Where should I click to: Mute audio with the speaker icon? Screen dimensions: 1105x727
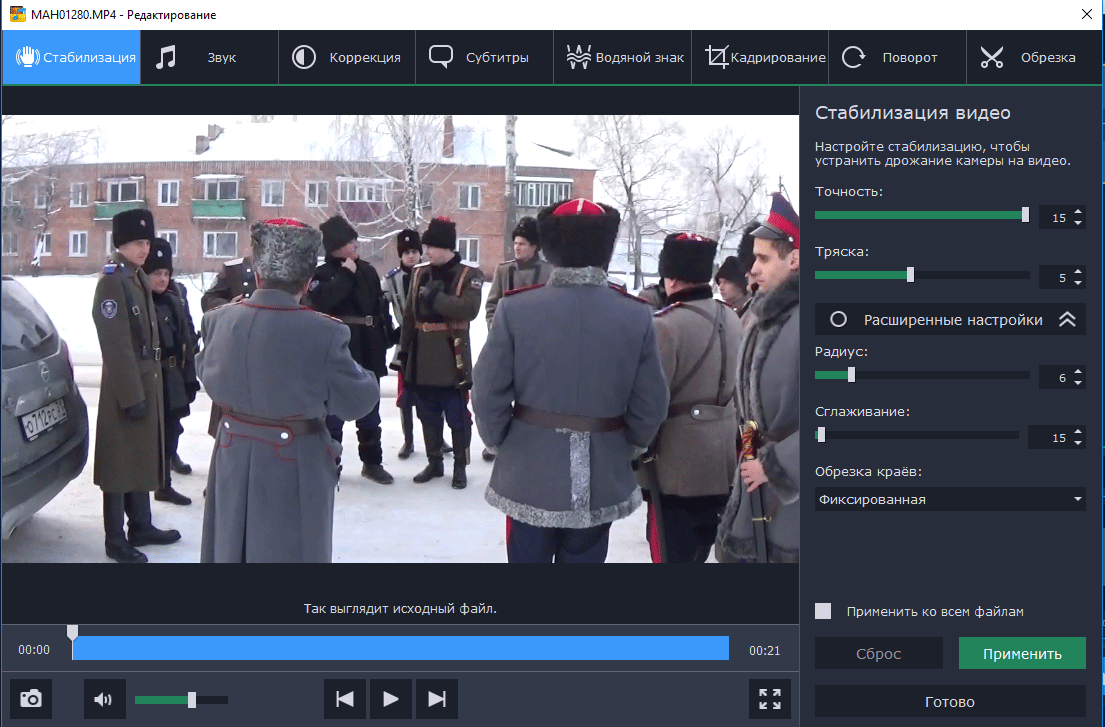[x=104, y=699]
